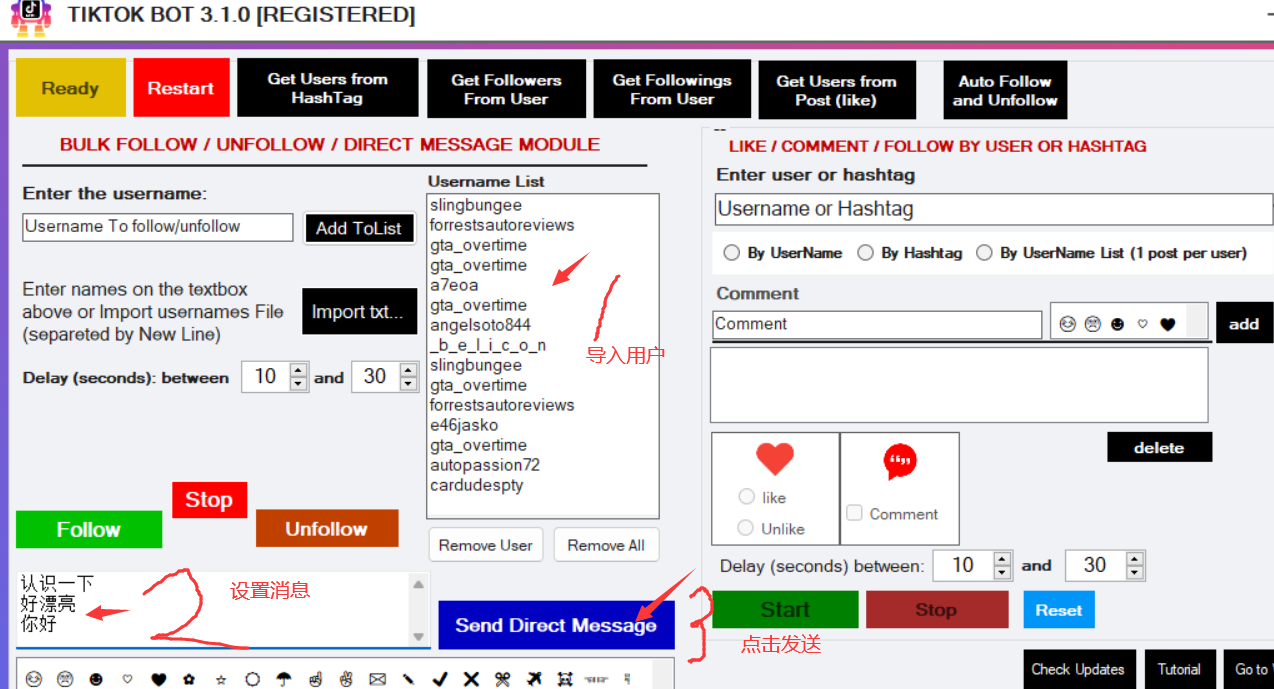Pick the envelope emoji in the message emoji bar
1274x689 pixels.
coord(377,679)
